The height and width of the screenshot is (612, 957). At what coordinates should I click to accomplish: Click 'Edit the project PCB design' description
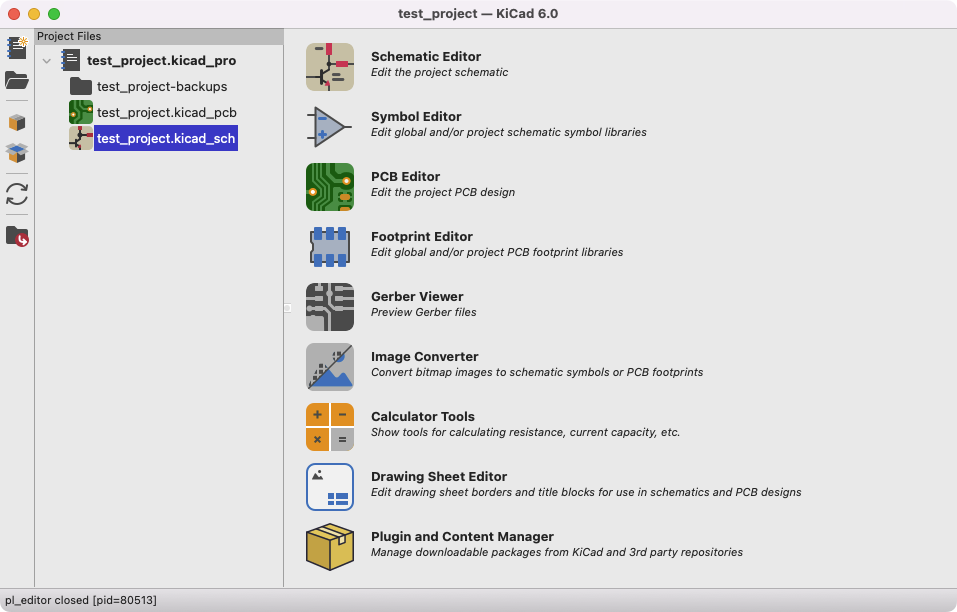click(443, 192)
